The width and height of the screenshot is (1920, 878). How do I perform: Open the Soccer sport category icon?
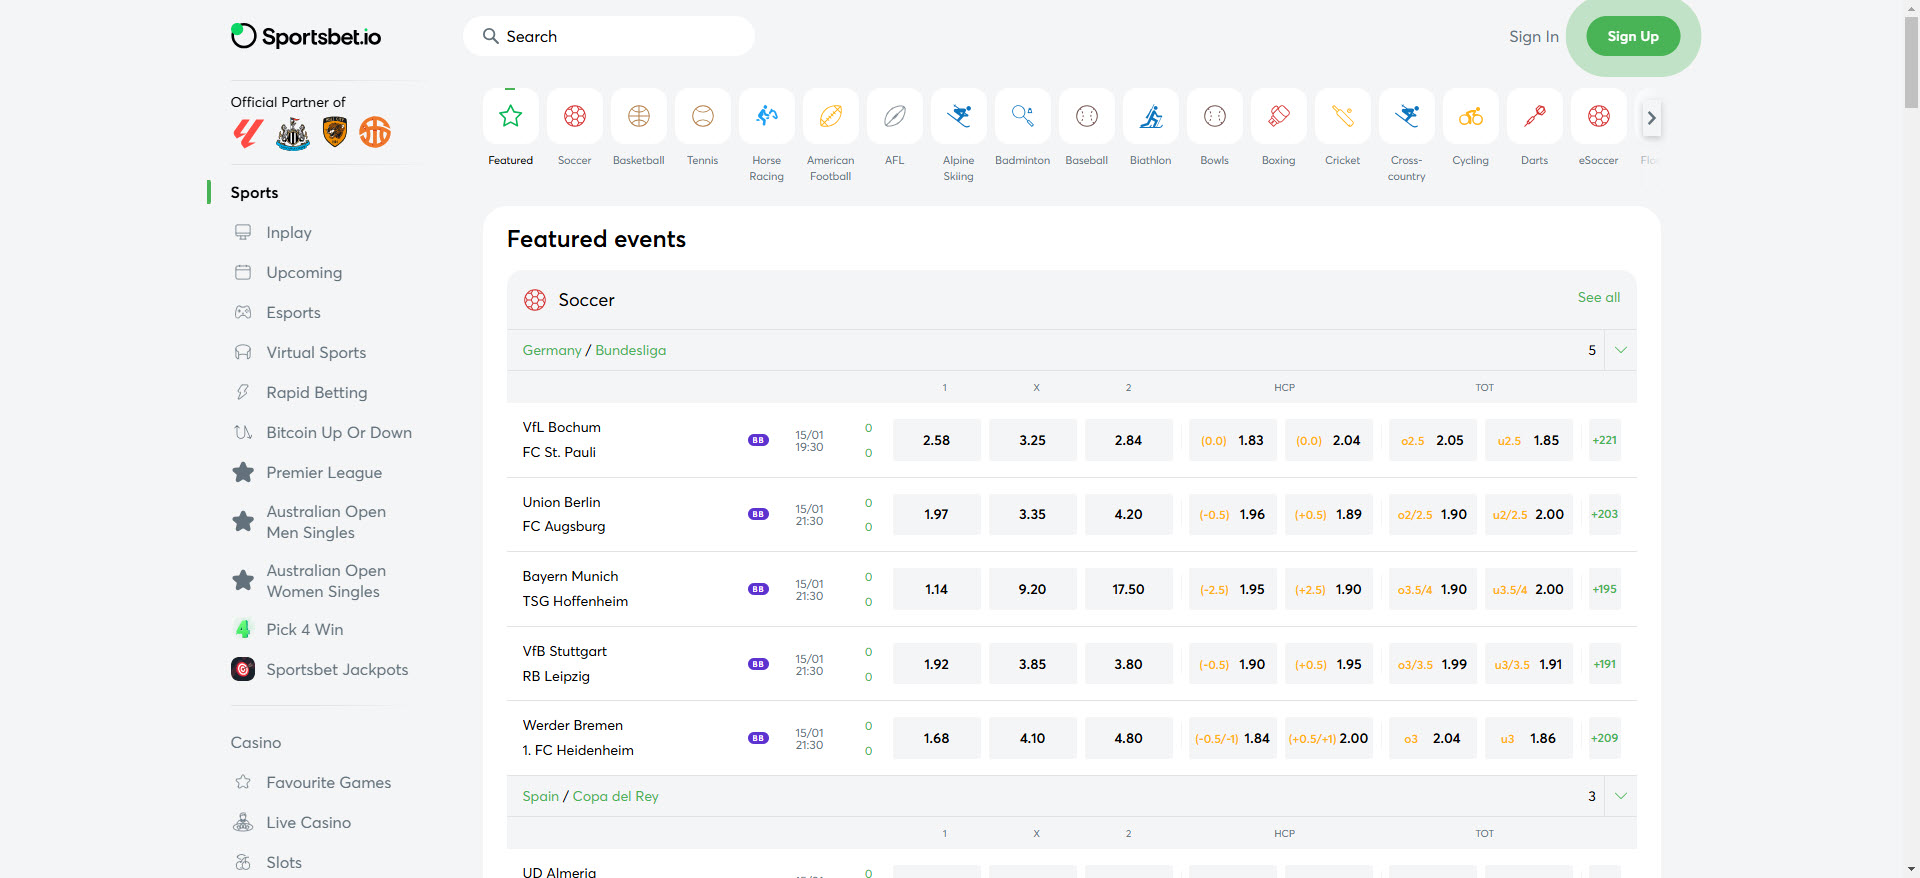(574, 117)
